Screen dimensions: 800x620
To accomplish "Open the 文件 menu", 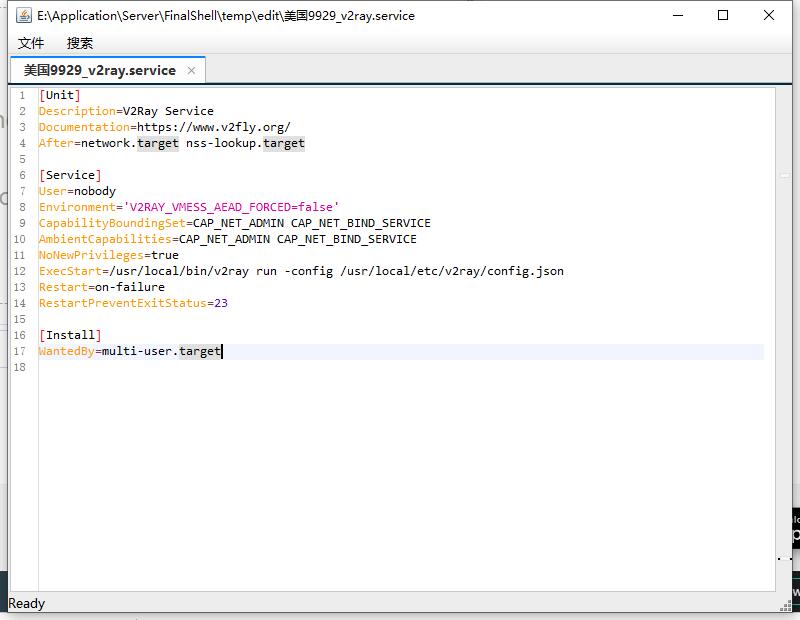I will click(31, 43).
